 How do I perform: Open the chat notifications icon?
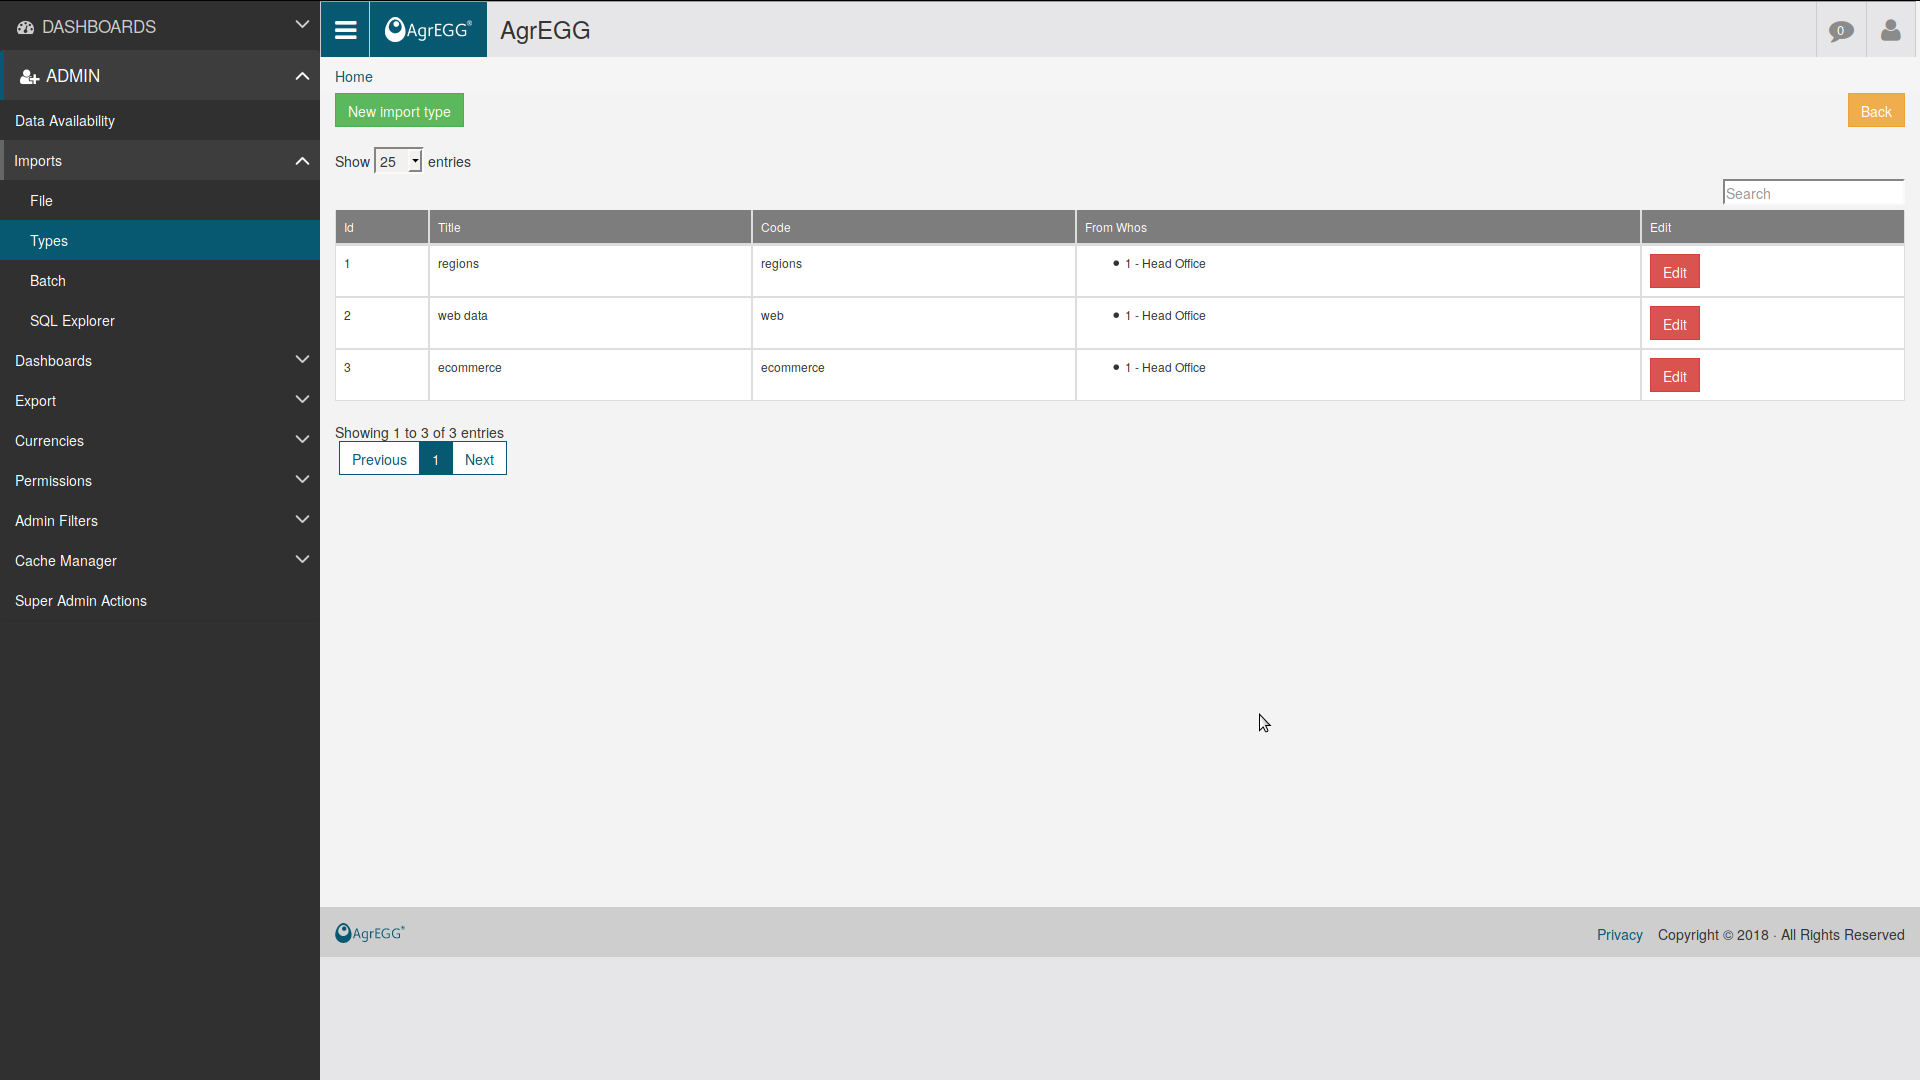point(1841,31)
